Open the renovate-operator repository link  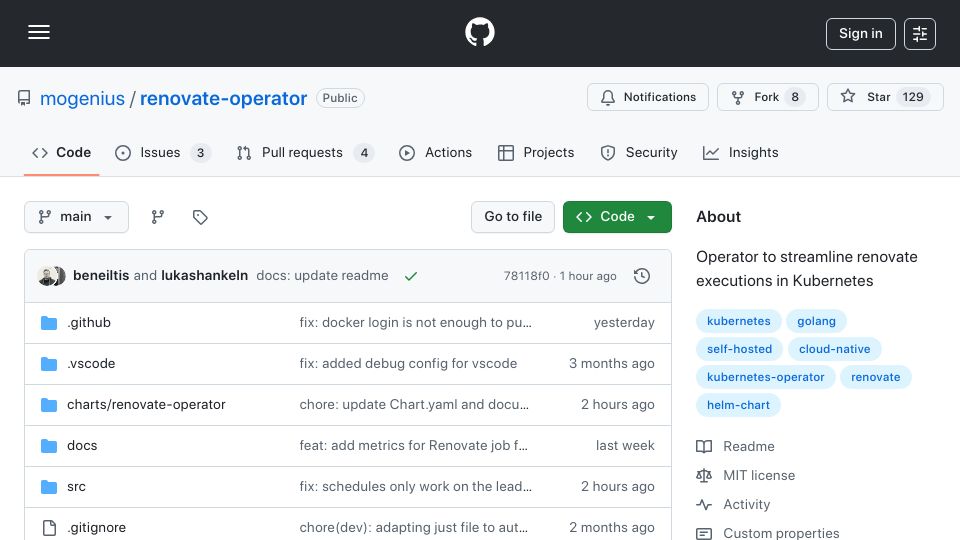tap(223, 98)
